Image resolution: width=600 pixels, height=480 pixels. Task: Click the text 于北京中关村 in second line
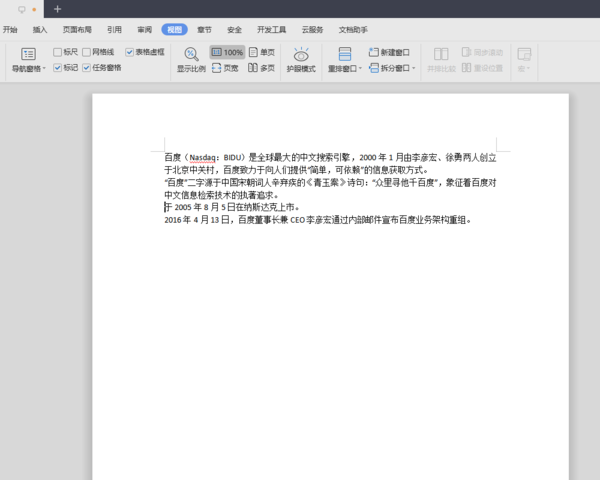coord(189,170)
